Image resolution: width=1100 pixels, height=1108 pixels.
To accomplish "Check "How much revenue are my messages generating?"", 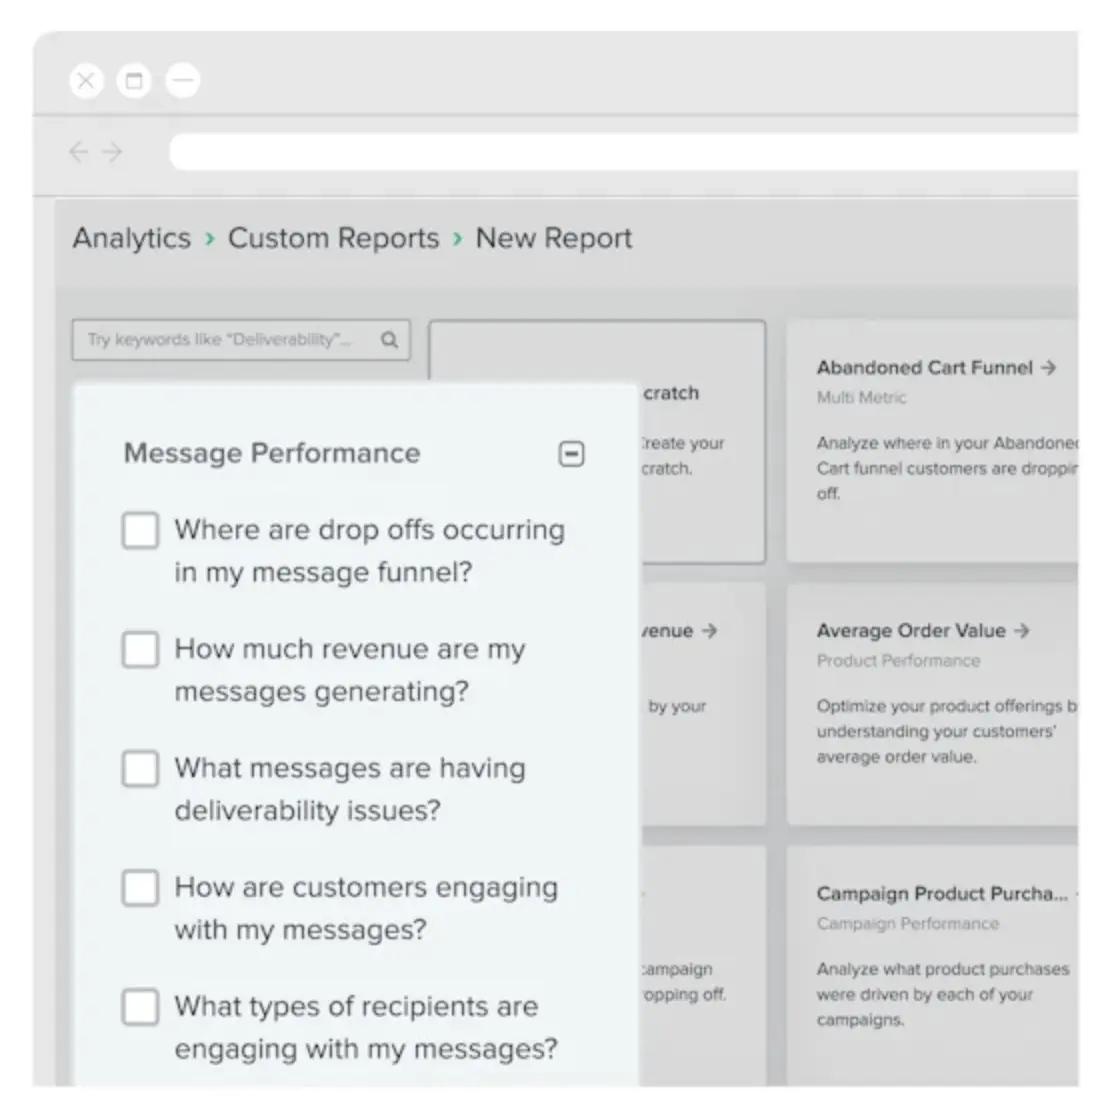I will pyautogui.click(x=140, y=649).
